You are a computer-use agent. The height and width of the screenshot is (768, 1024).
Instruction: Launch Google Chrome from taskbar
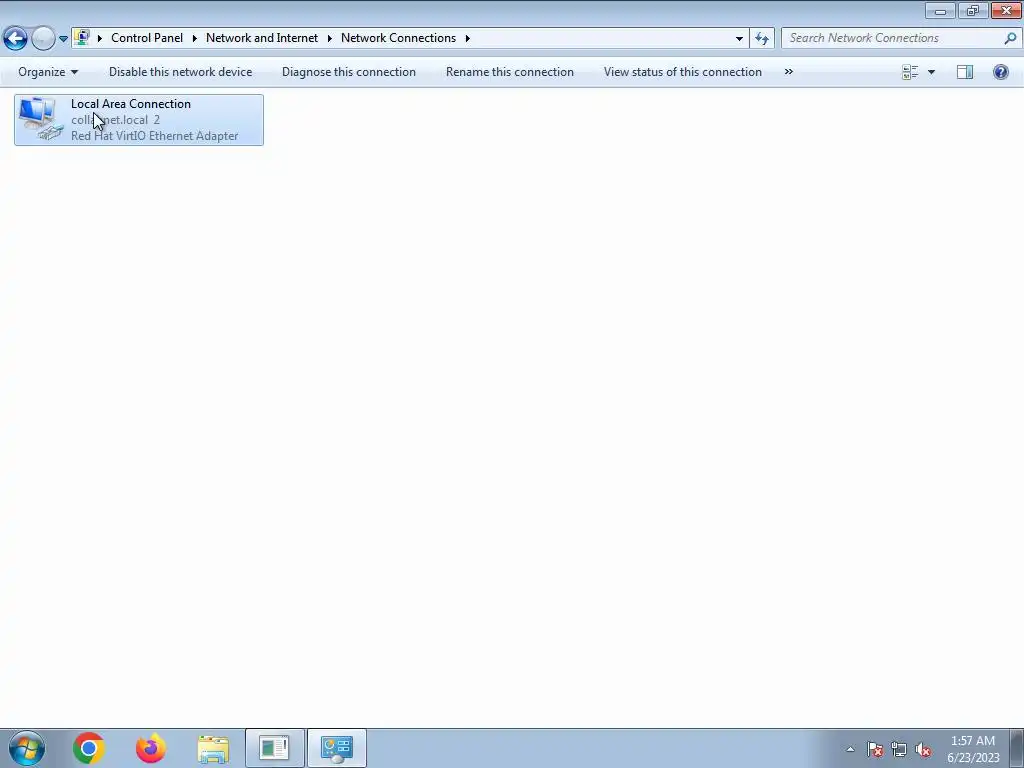click(89, 748)
